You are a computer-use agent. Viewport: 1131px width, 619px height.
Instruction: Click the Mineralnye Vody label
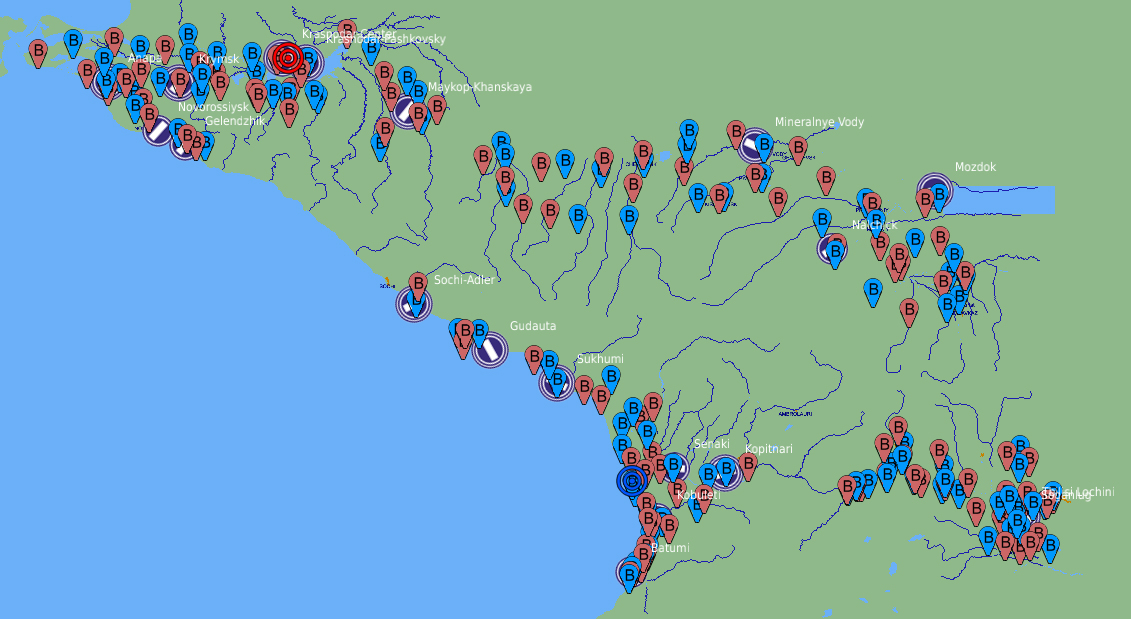819,123
